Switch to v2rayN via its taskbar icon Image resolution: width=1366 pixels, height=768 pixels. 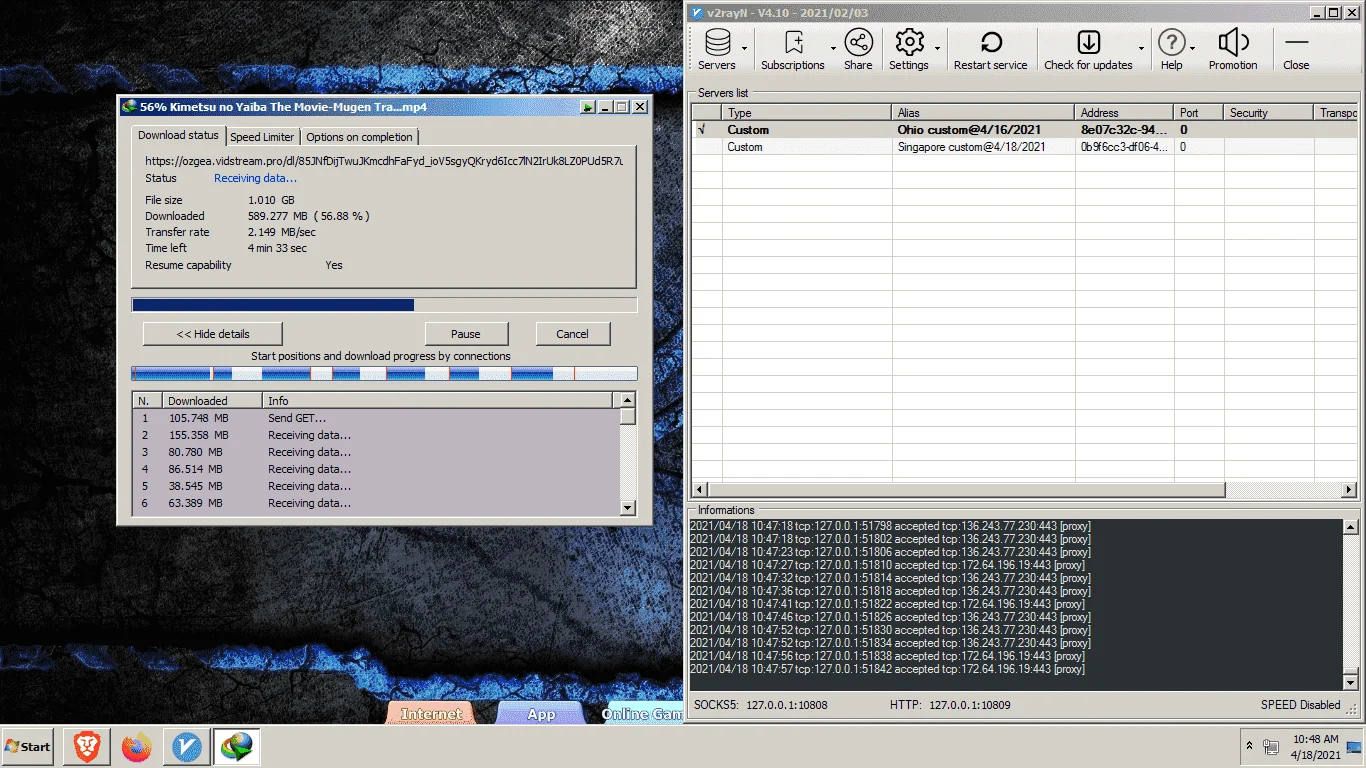coord(186,746)
